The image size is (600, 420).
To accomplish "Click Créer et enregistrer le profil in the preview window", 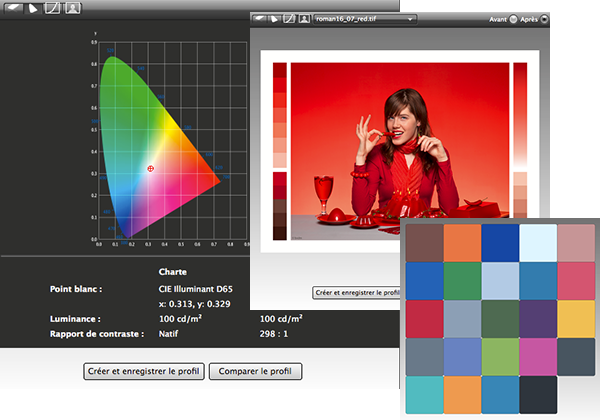I will (356, 293).
